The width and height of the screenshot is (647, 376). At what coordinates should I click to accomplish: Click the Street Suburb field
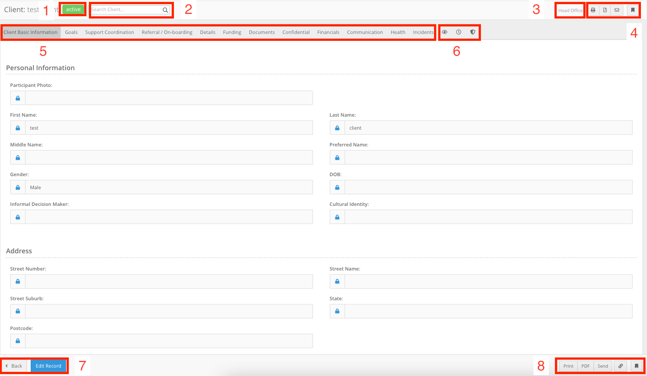[x=169, y=311]
